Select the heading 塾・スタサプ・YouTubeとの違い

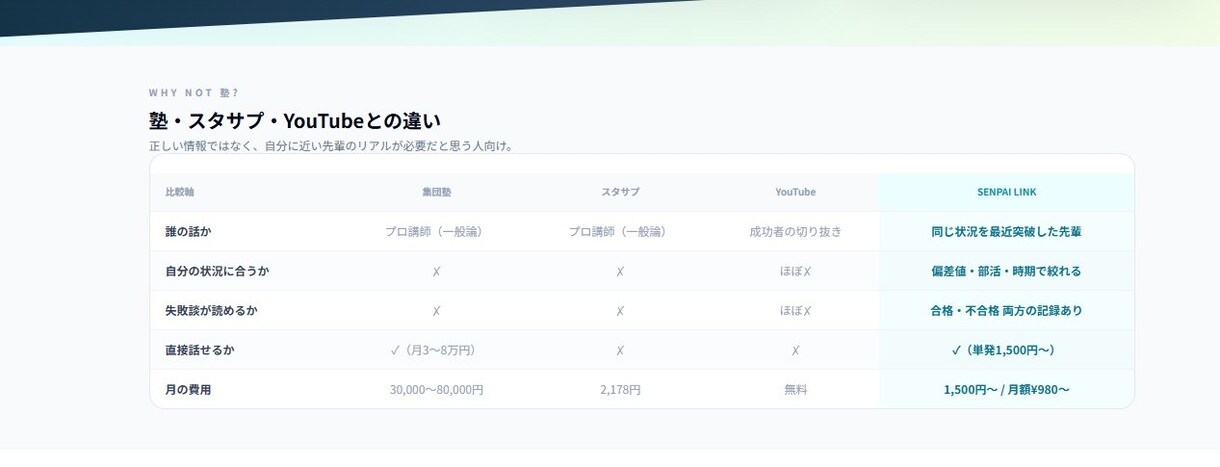(x=295, y=121)
